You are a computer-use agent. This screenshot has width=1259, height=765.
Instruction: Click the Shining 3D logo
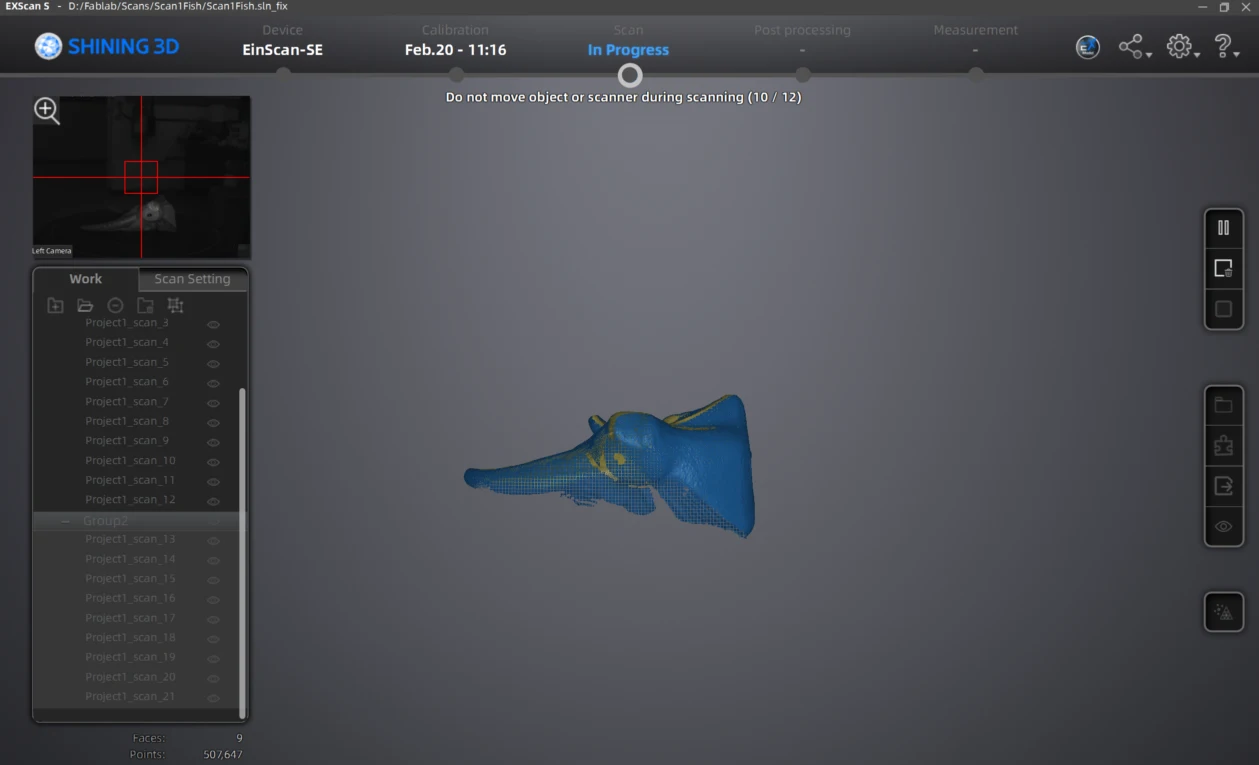coord(107,46)
